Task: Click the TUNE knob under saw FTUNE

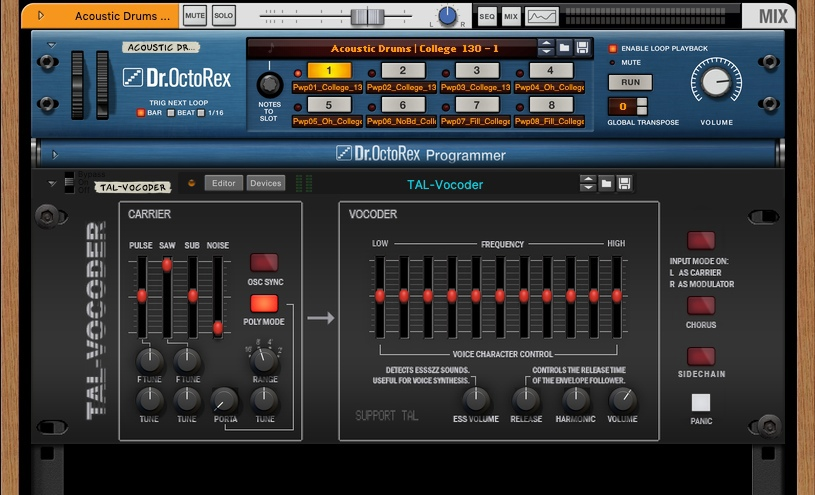Action: click(187, 400)
